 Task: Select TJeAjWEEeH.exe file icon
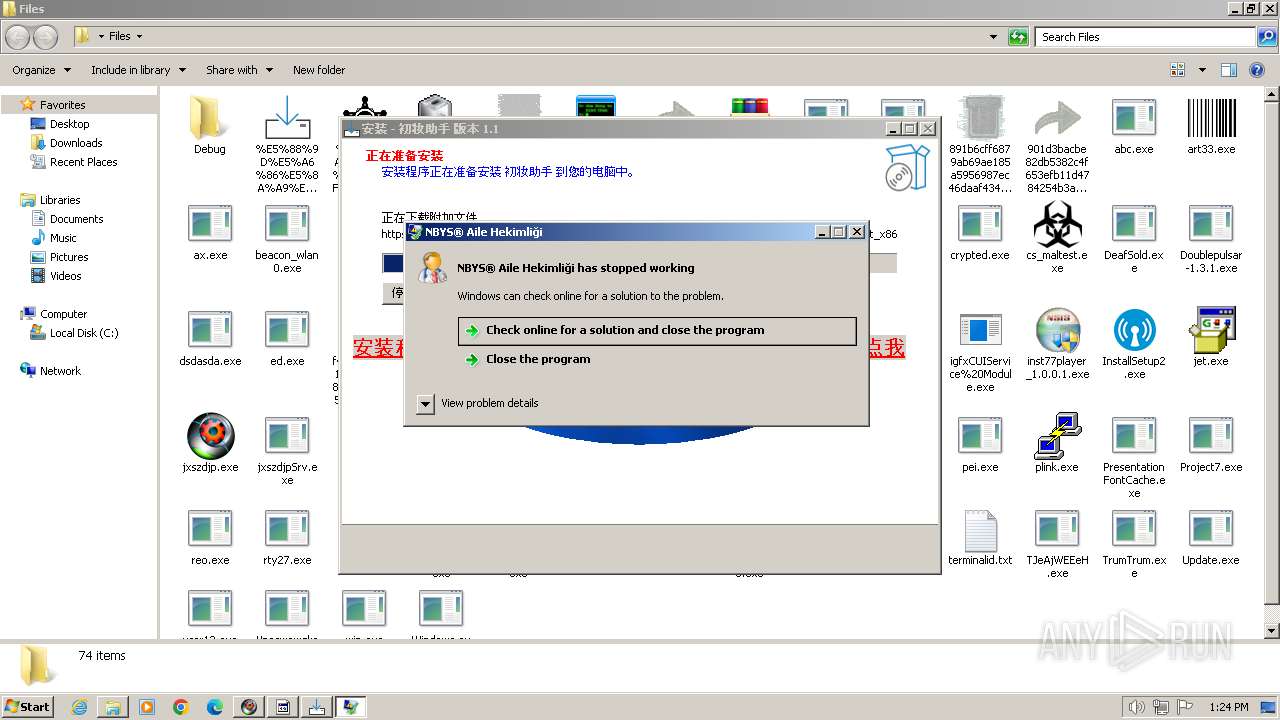click(1057, 530)
